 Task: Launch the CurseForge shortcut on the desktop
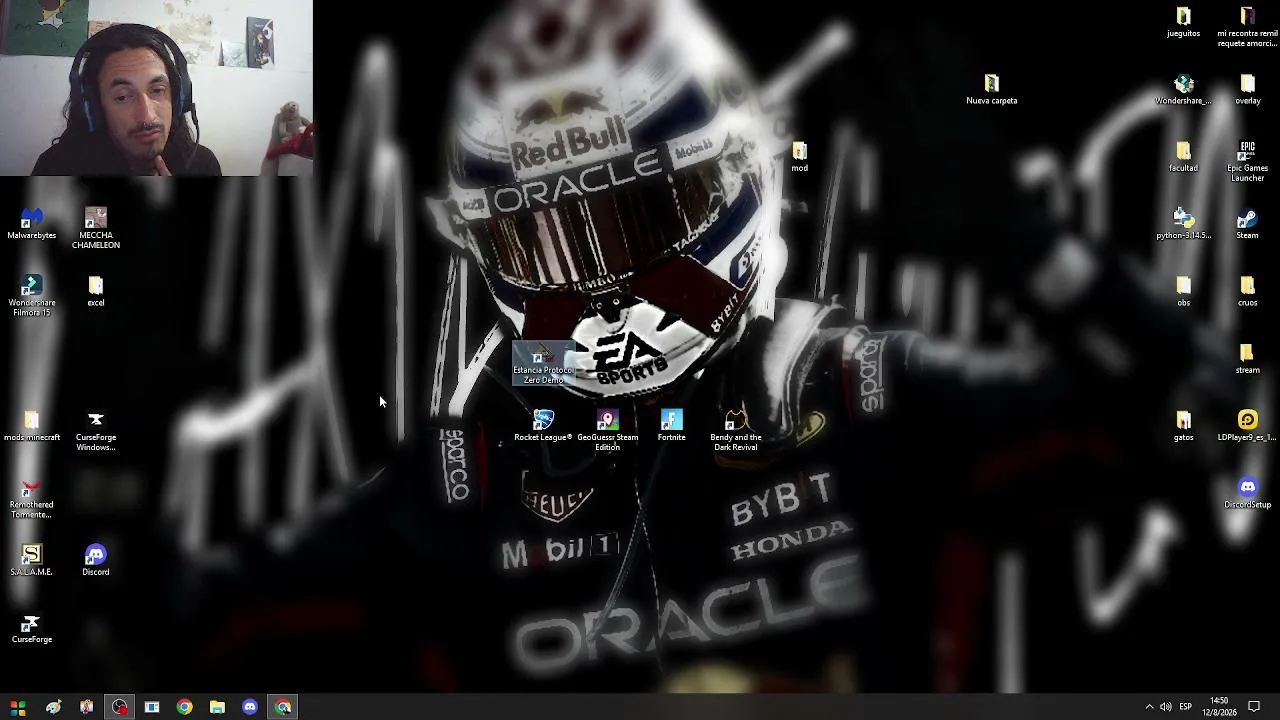coord(32,628)
